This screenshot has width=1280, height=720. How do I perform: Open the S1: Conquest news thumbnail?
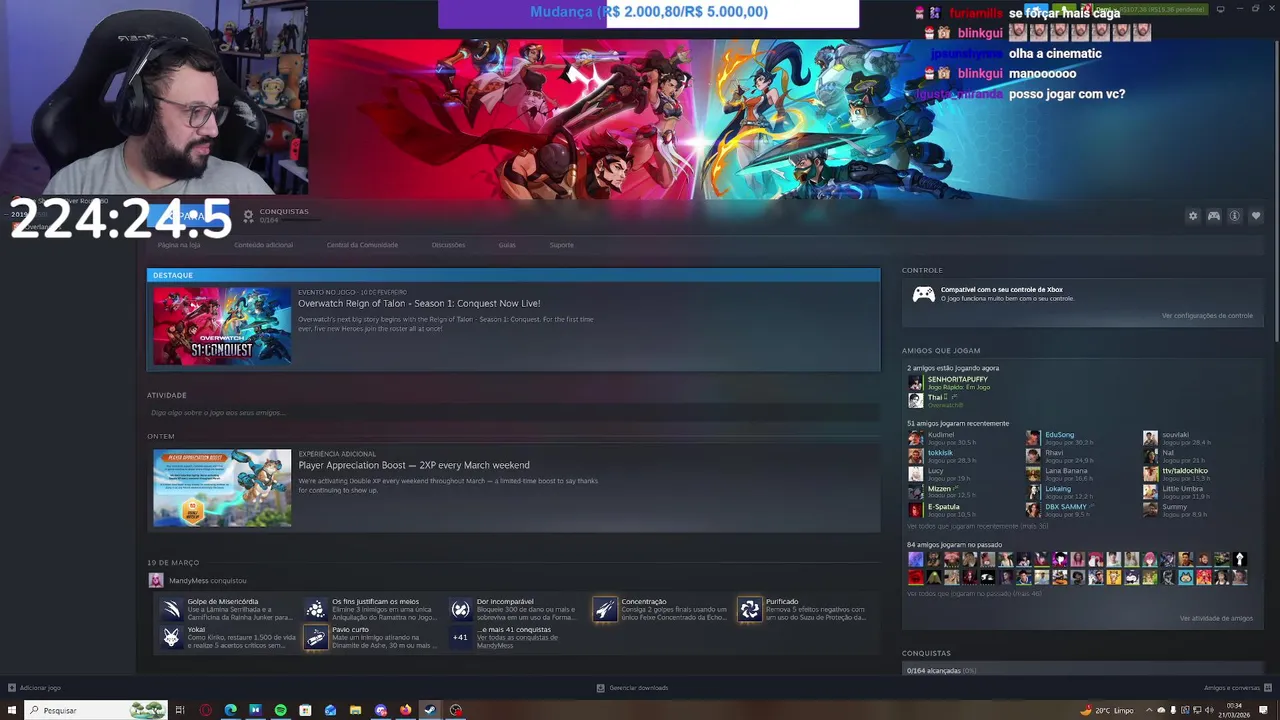[222, 326]
